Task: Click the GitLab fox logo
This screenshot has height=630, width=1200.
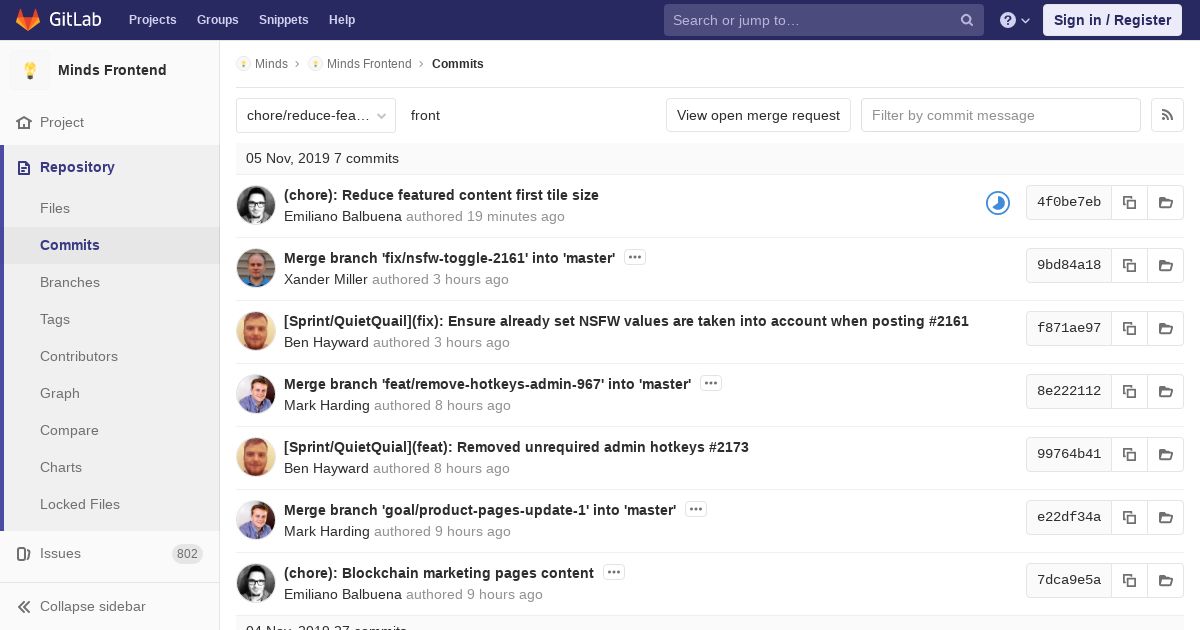Action: (28, 20)
